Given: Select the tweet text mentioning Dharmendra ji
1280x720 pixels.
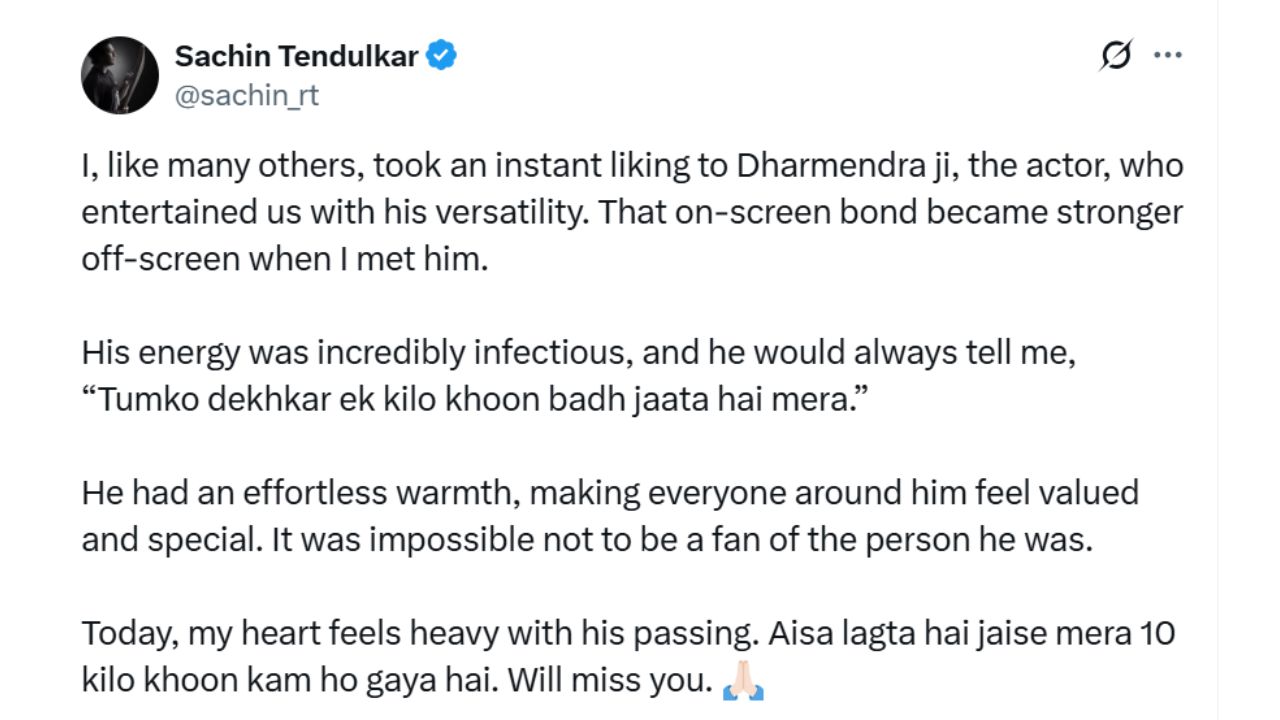Looking at the screenshot, I should pyautogui.click(x=630, y=211).
